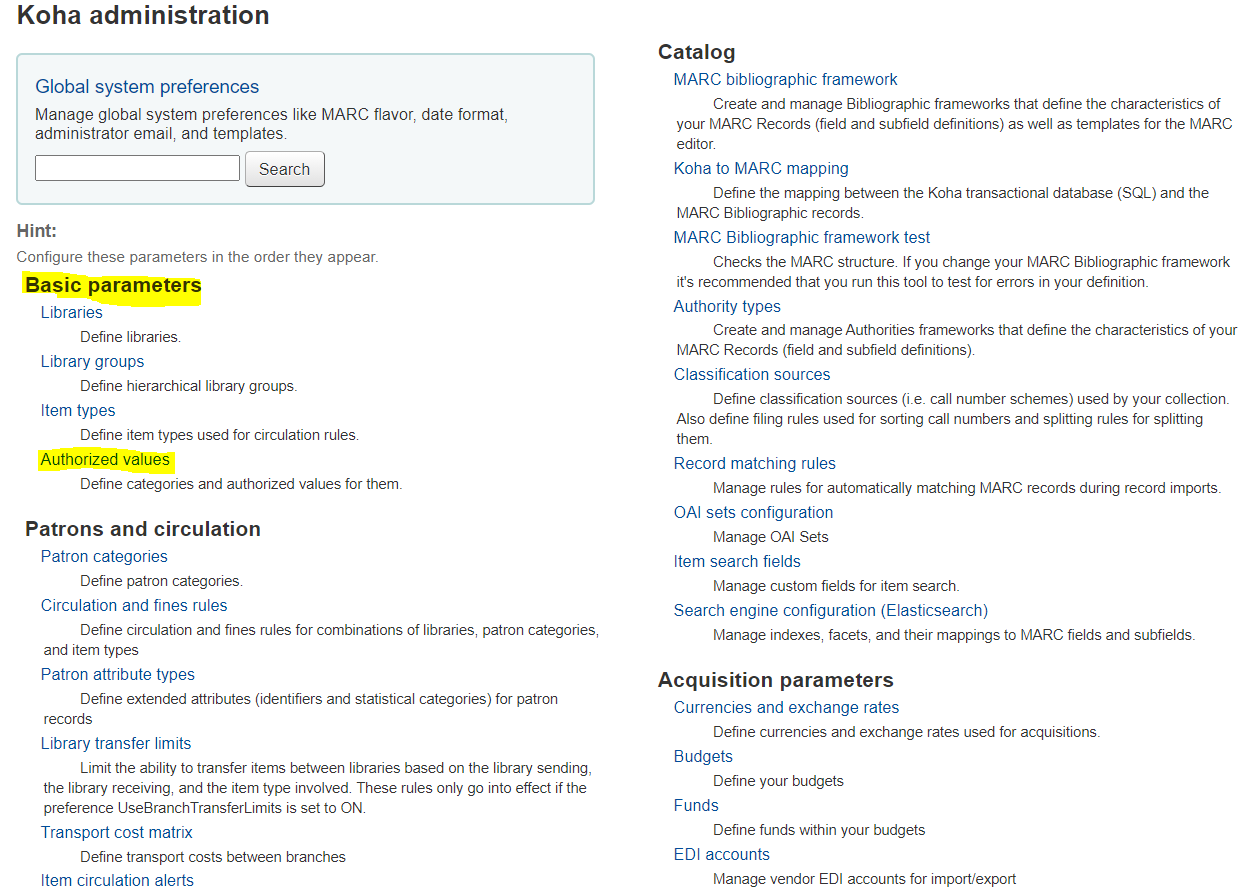
Task: Click 'Define hierarchical library groups.' text
Action: pos(189,386)
